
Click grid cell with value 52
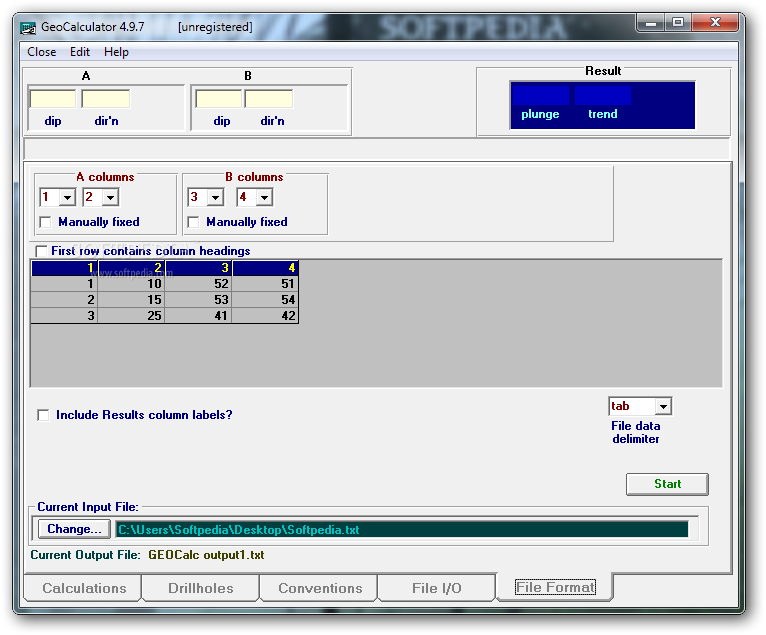[x=199, y=284]
